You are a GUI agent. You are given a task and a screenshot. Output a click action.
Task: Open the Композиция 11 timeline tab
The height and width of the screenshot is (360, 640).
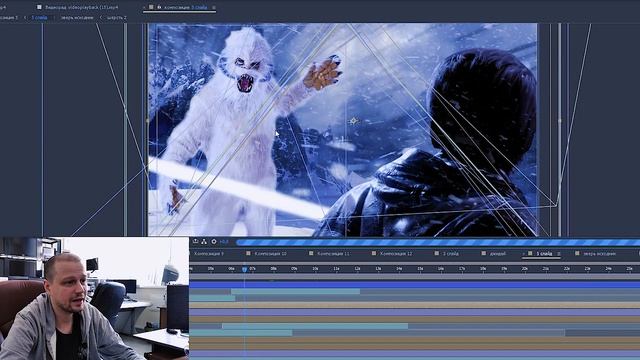pos(333,254)
